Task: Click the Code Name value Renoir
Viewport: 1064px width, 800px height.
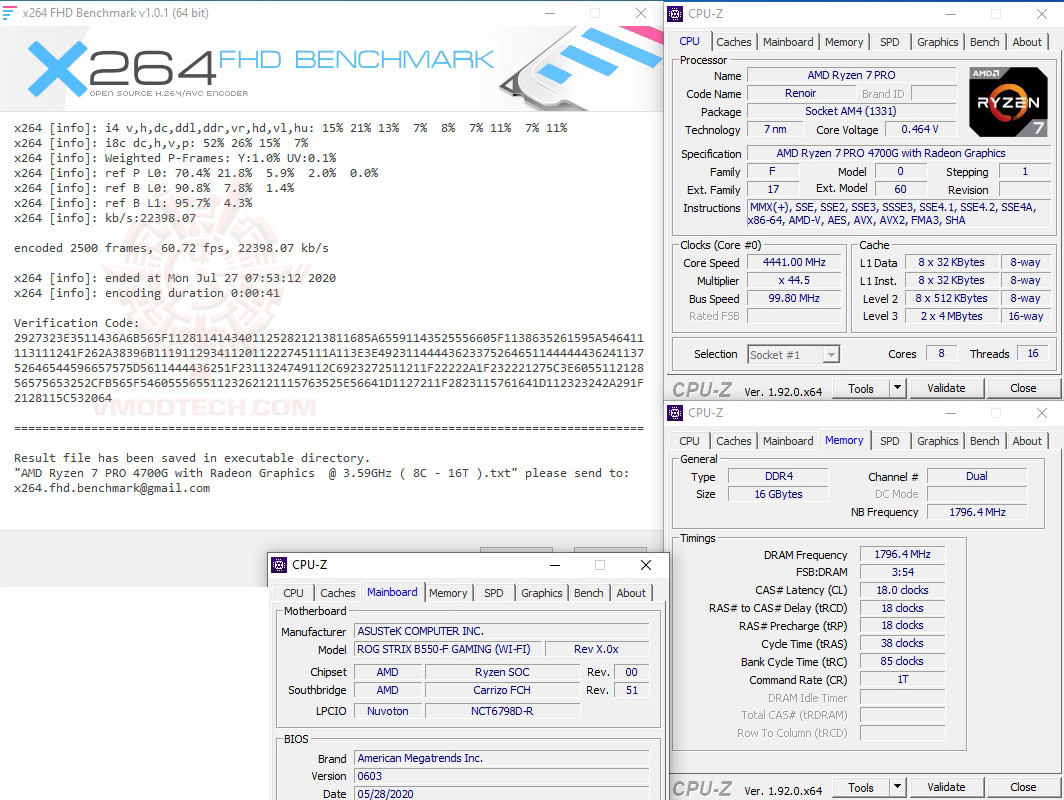Action: pos(800,94)
